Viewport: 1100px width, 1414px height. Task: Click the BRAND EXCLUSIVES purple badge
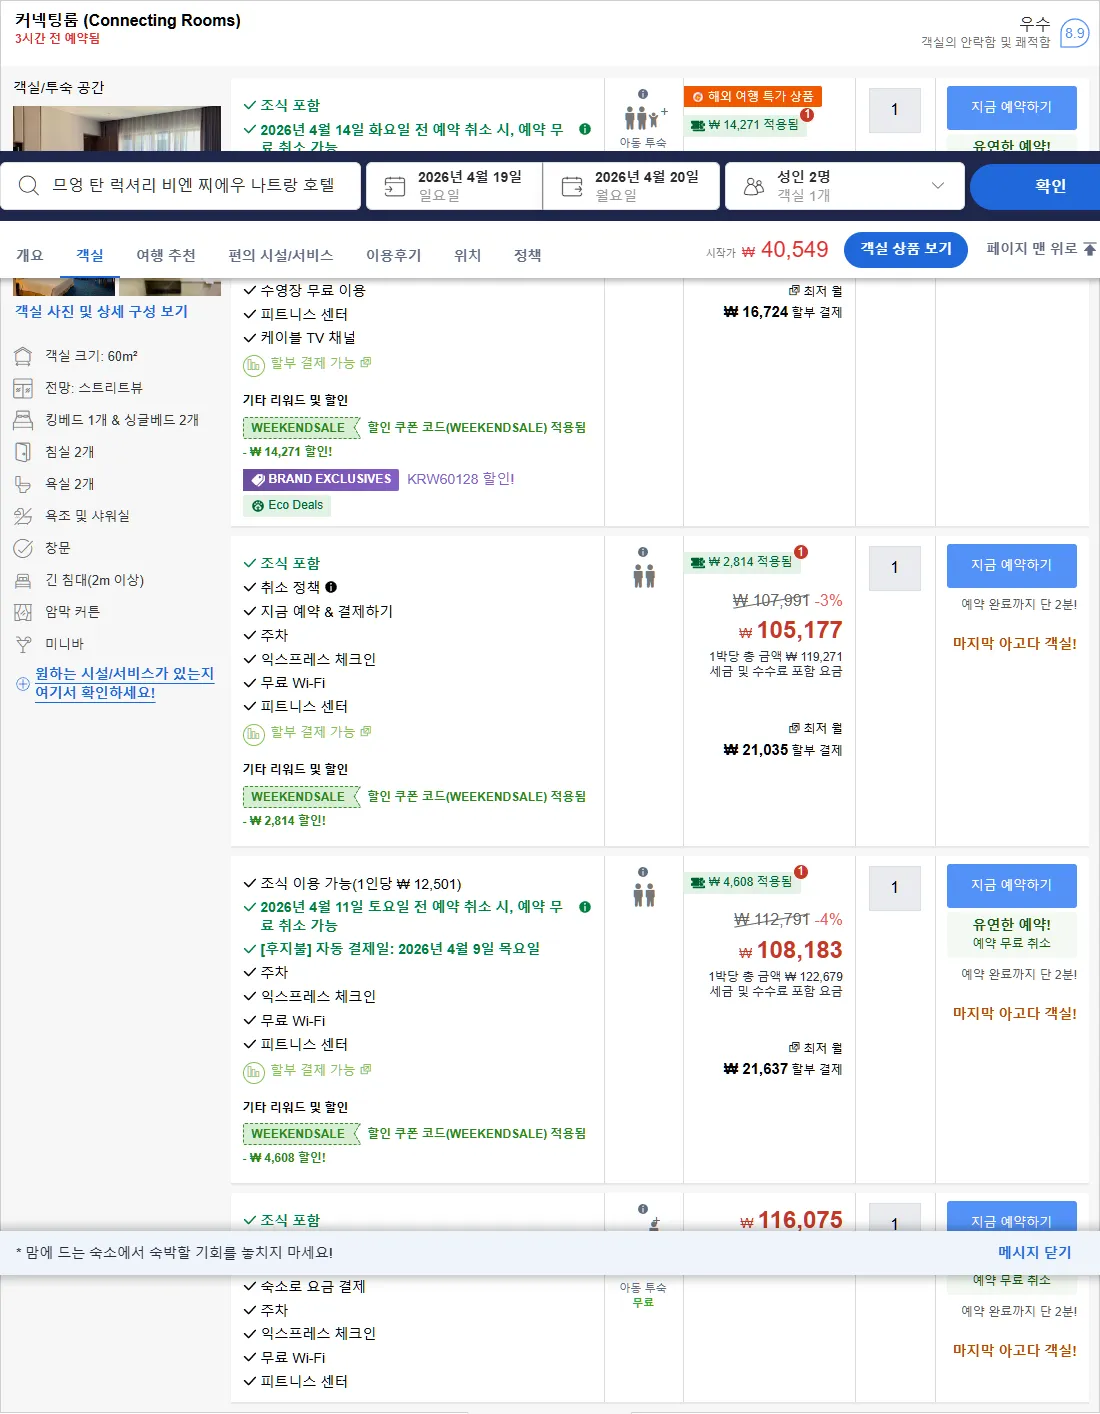coord(321,479)
